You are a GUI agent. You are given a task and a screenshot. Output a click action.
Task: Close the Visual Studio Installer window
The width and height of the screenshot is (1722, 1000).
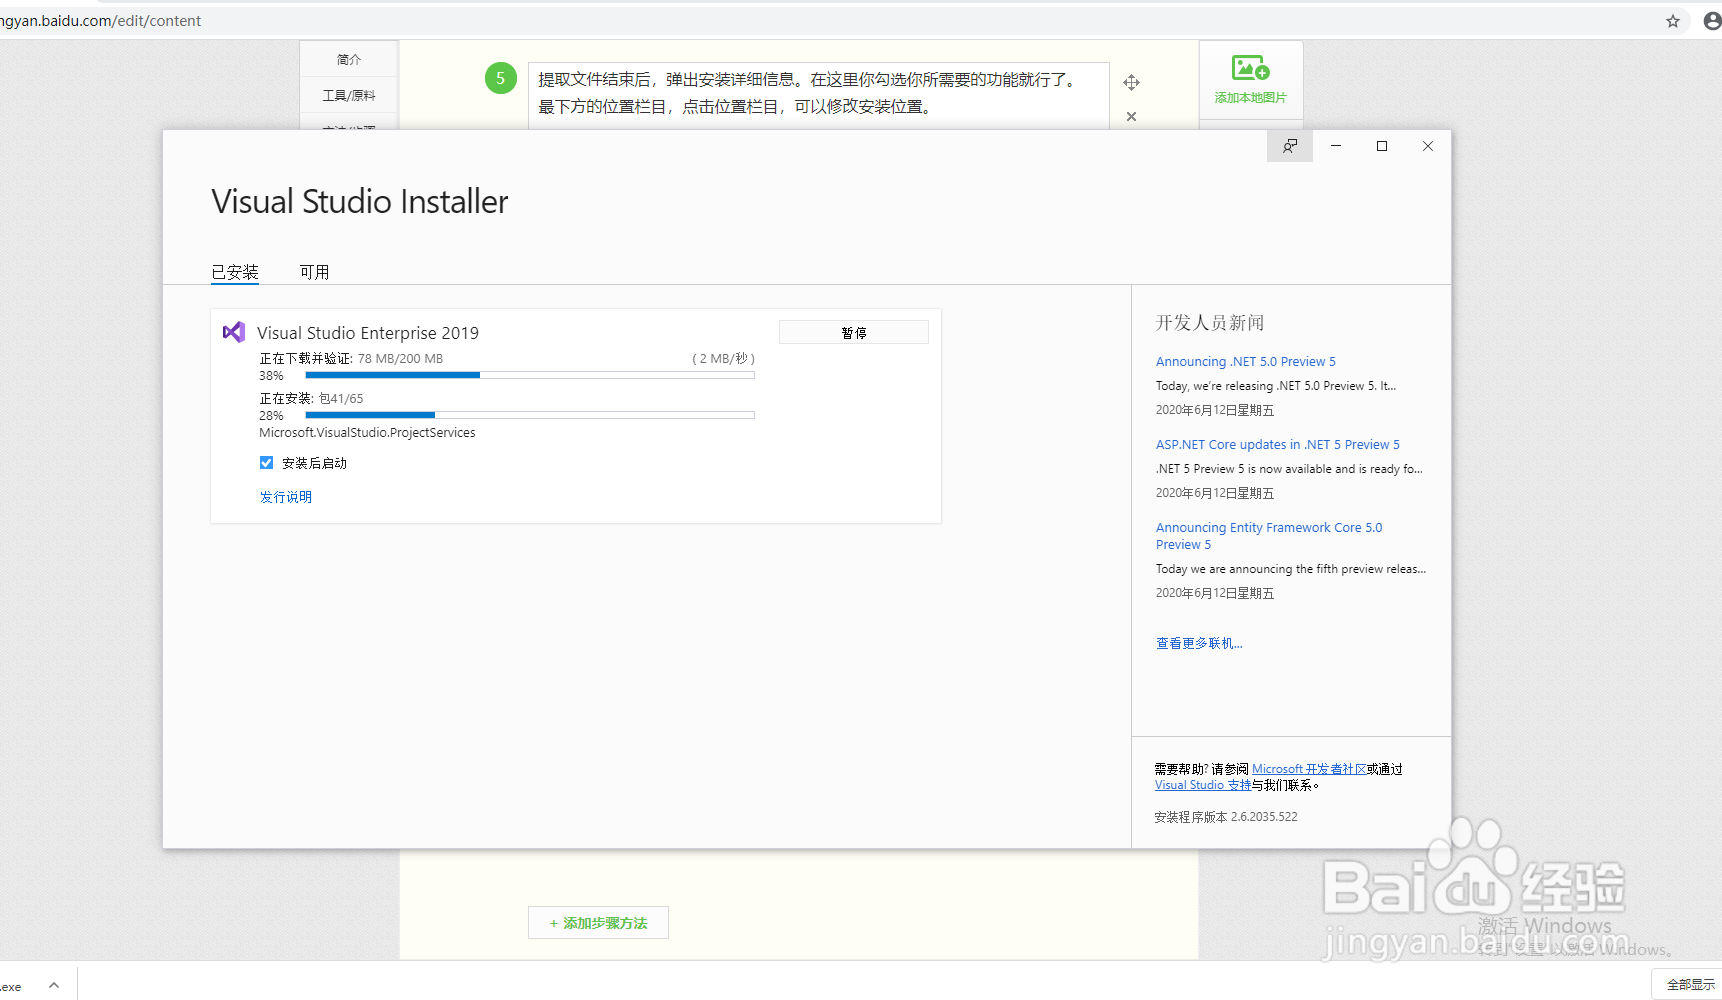(x=1428, y=146)
